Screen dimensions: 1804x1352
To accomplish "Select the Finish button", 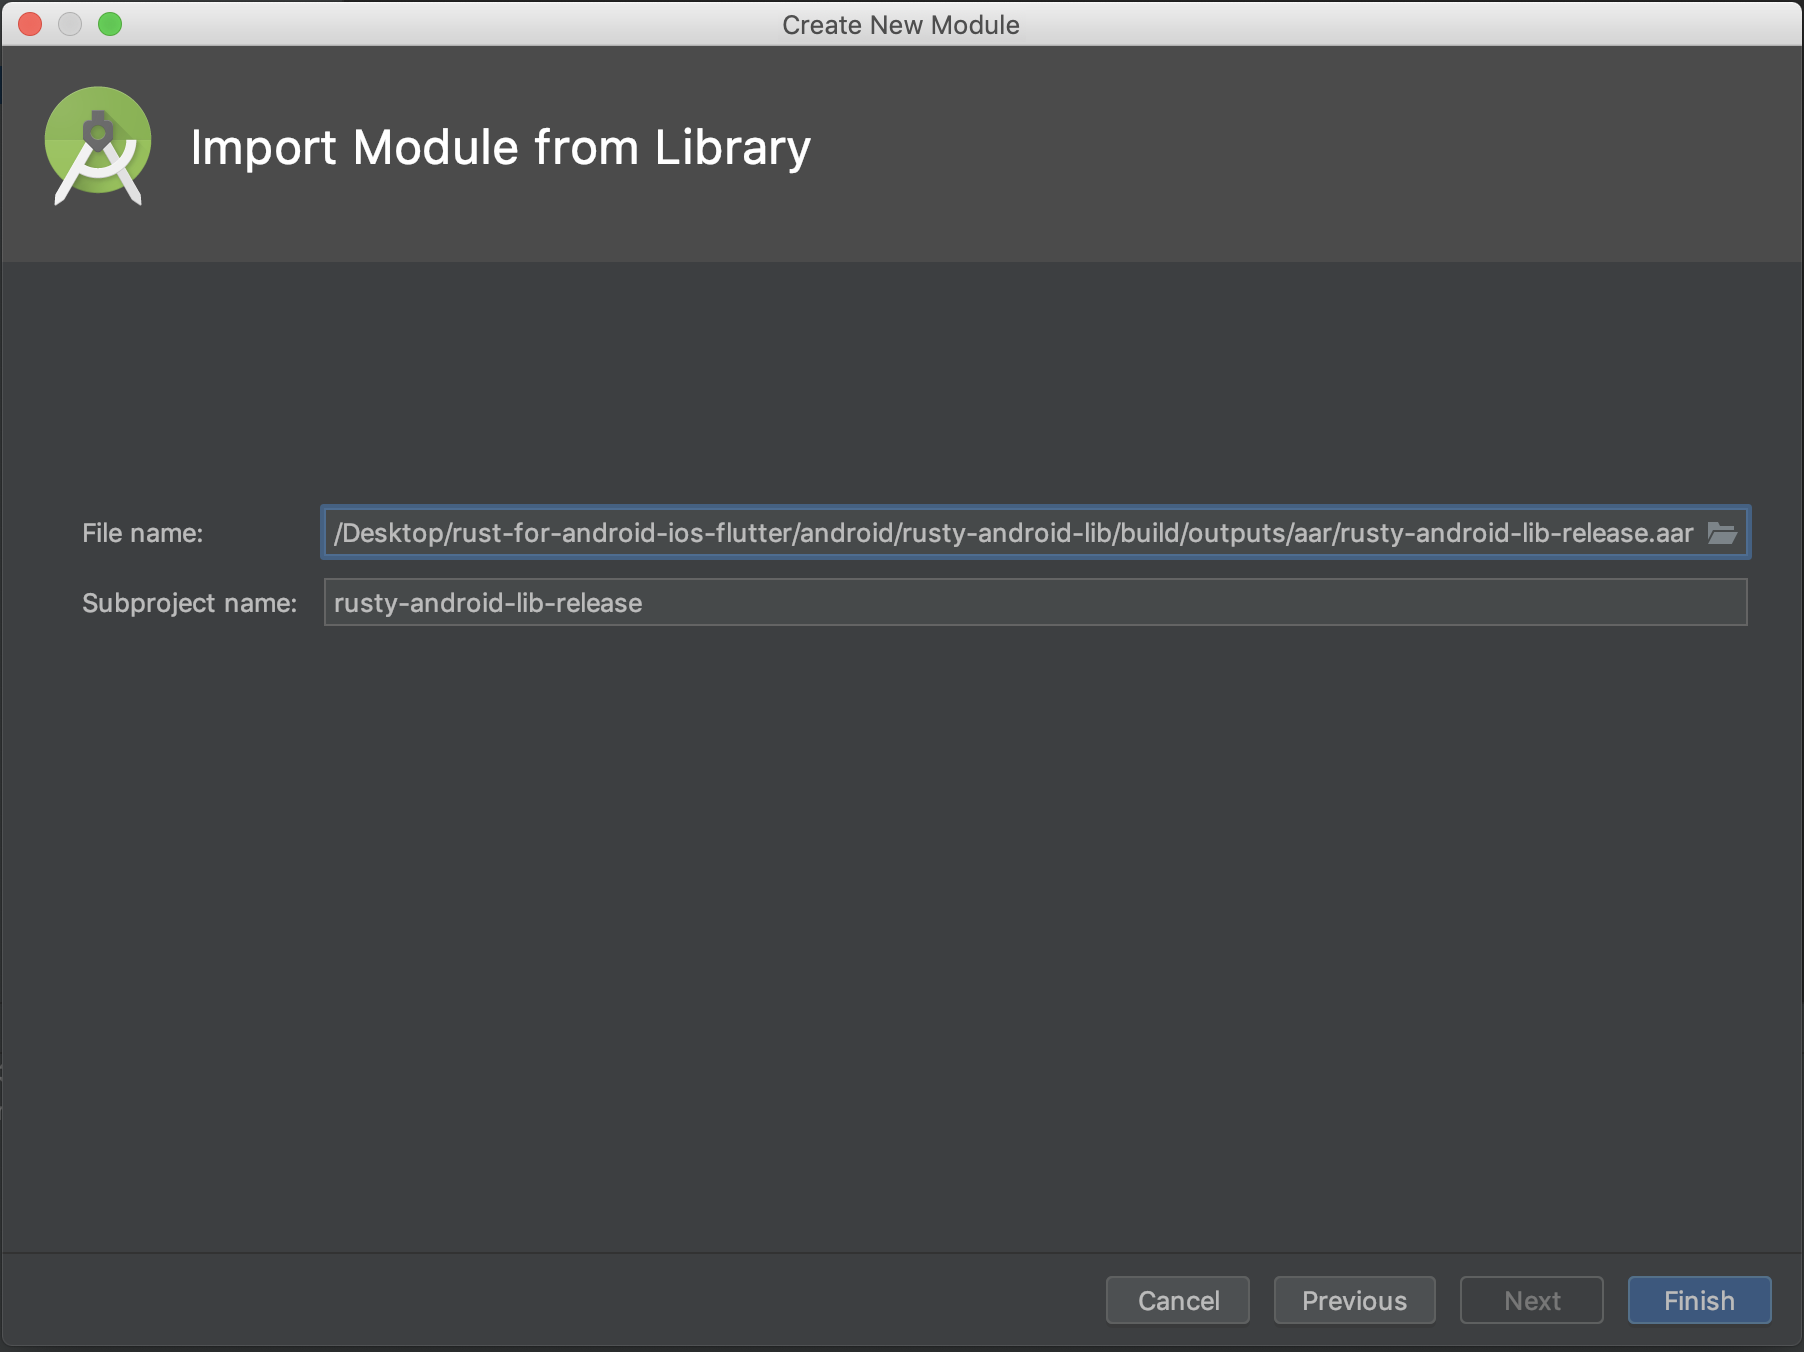I will (x=1698, y=1300).
